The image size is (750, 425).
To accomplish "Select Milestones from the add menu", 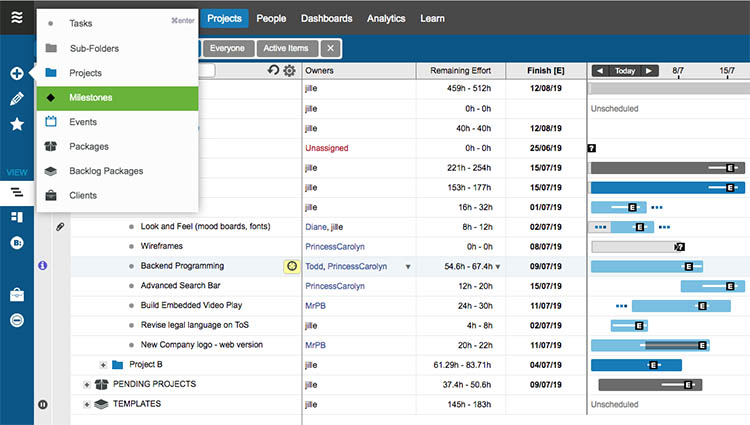I will pos(117,98).
